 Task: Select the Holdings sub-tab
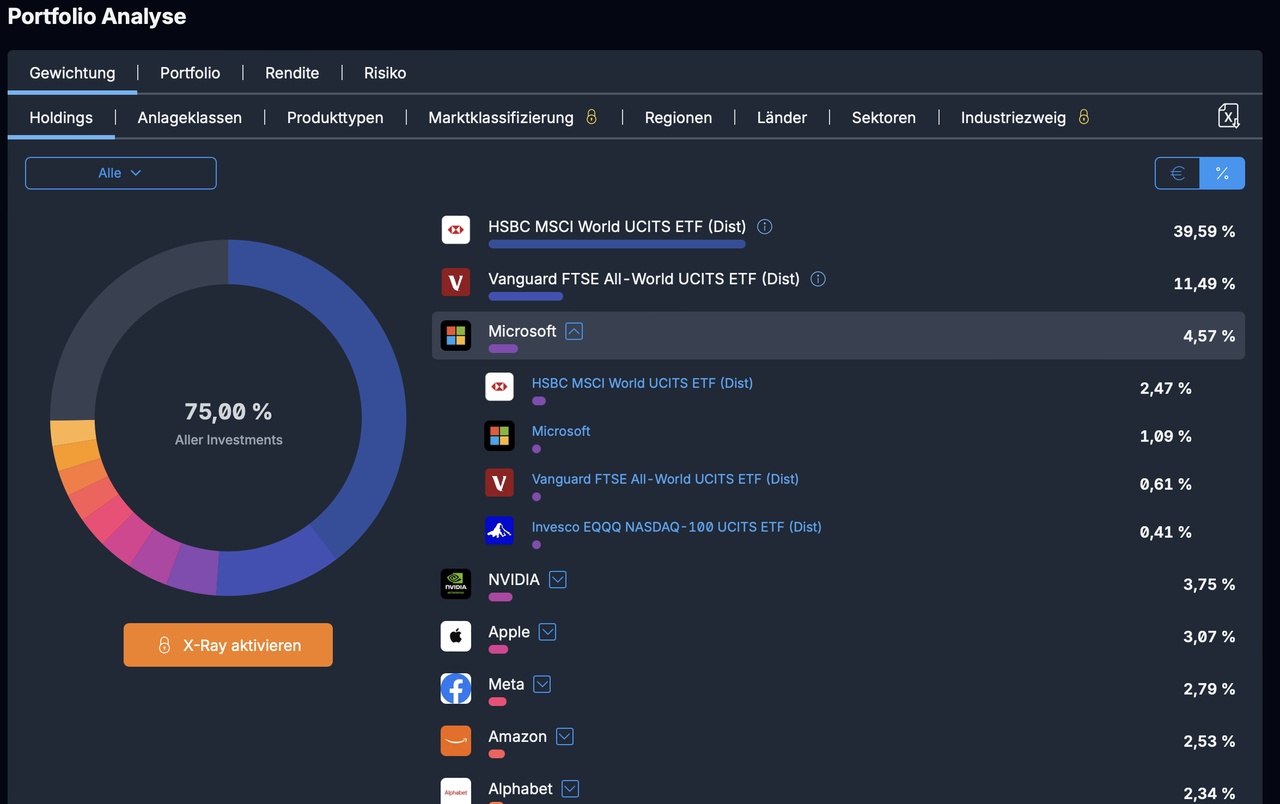click(61, 117)
